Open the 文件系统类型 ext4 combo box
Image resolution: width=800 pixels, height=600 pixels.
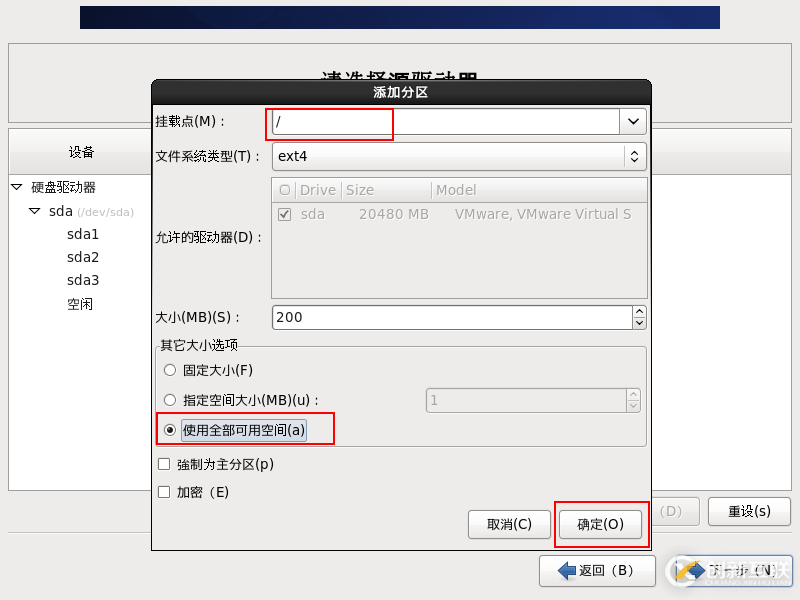633,156
